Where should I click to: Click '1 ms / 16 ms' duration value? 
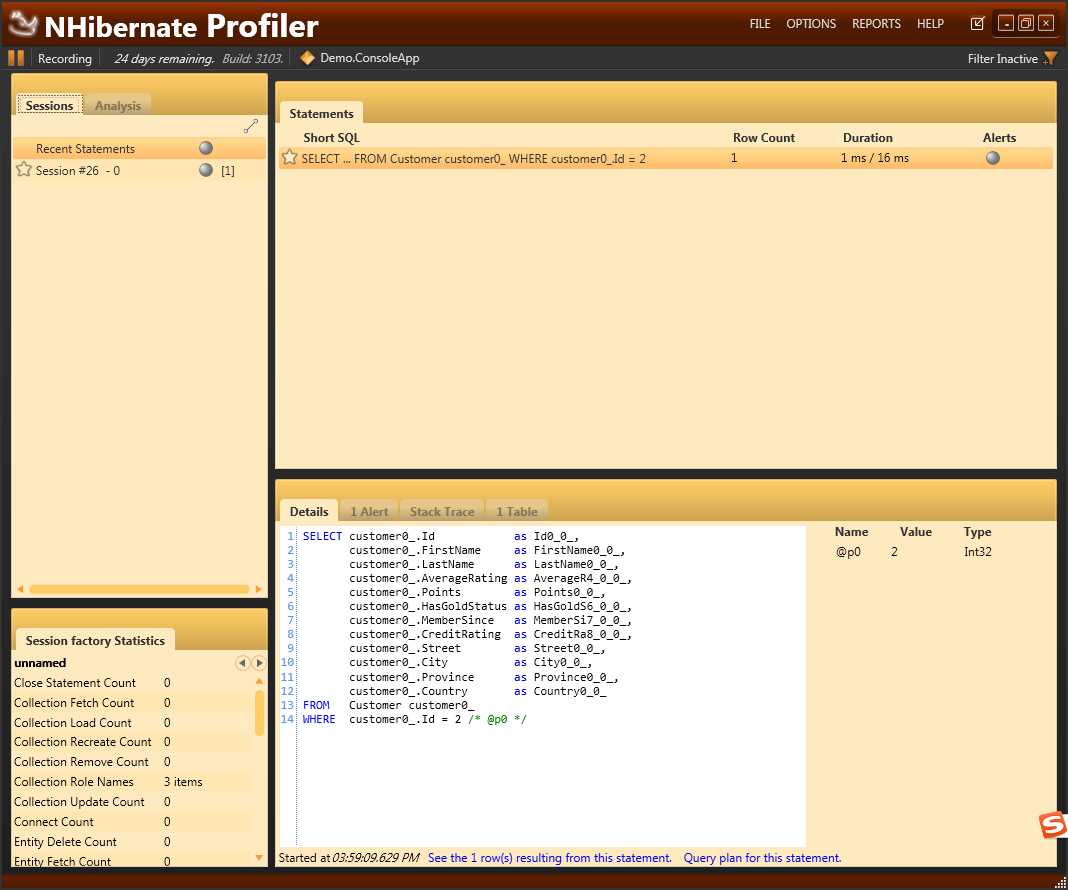coord(875,158)
